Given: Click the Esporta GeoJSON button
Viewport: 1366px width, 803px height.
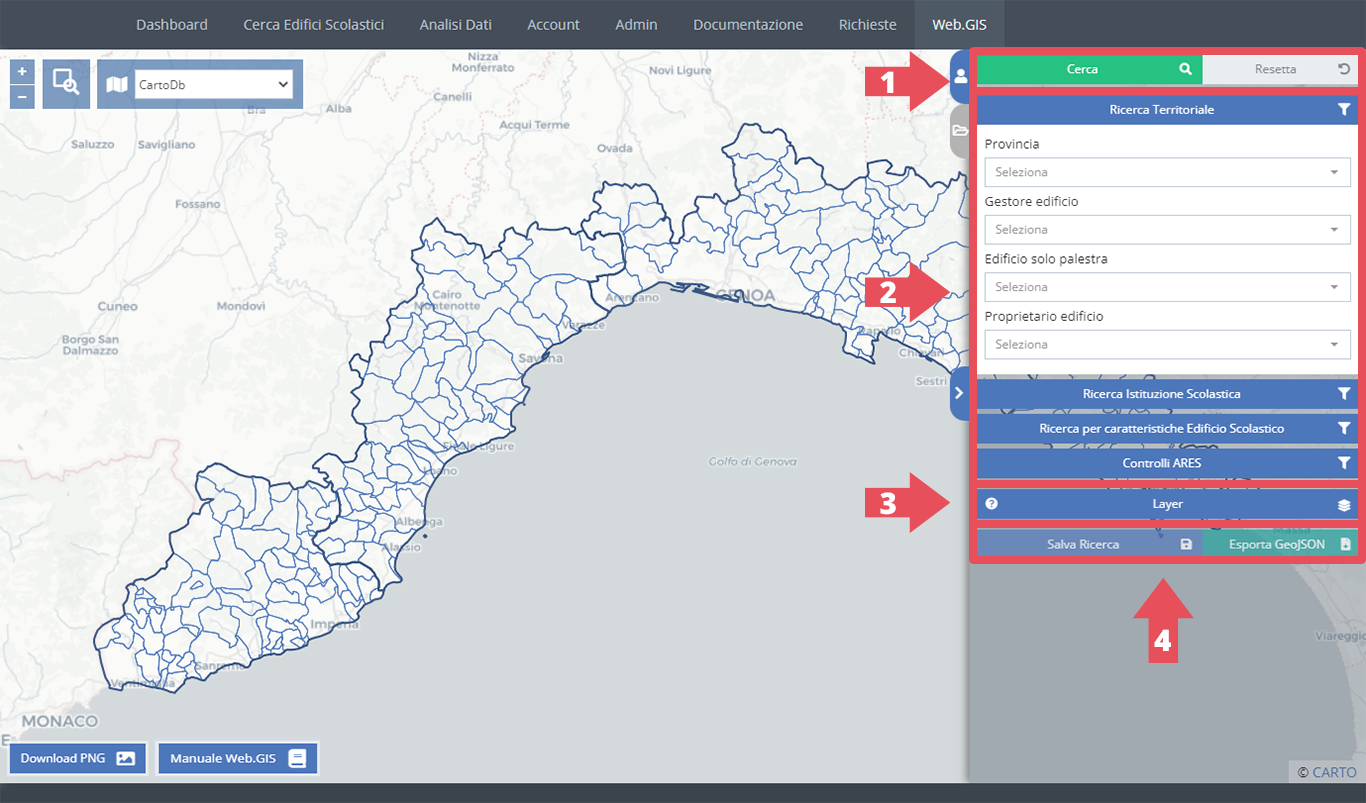Looking at the screenshot, I should [1280, 544].
